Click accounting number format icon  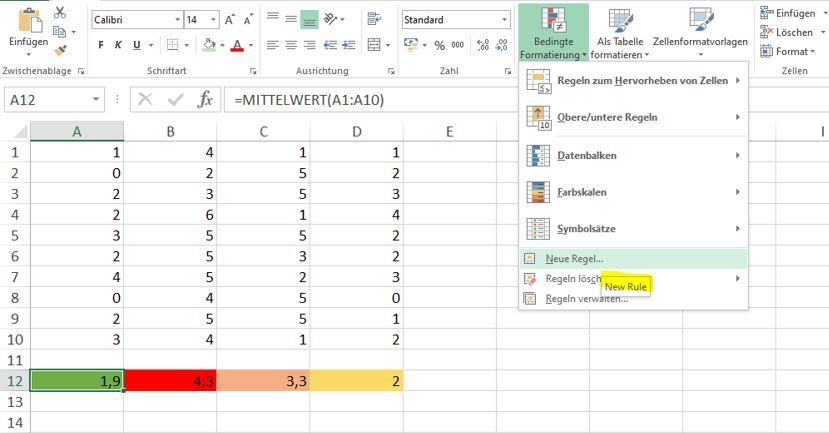[411, 45]
